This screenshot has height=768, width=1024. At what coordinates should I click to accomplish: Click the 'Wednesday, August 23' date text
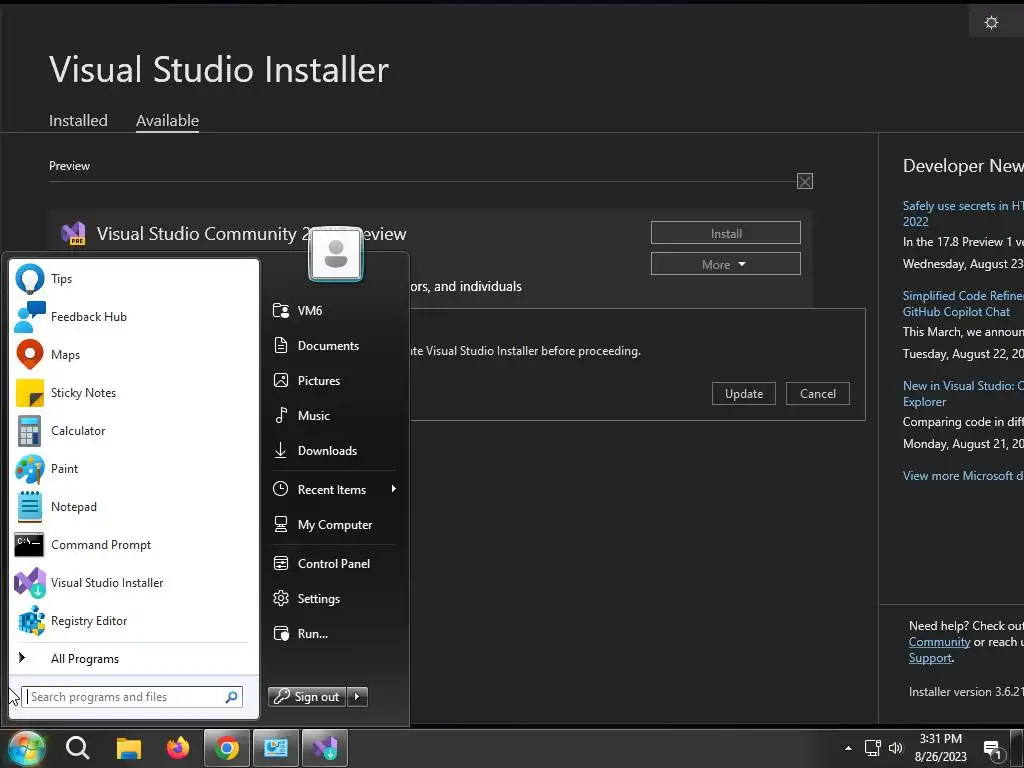(x=963, y=264)
